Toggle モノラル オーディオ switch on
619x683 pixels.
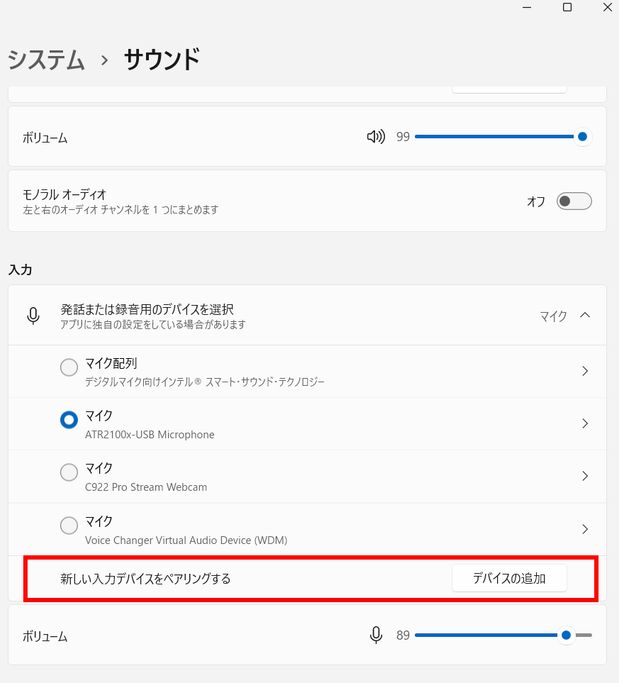(x=574, y=201)
